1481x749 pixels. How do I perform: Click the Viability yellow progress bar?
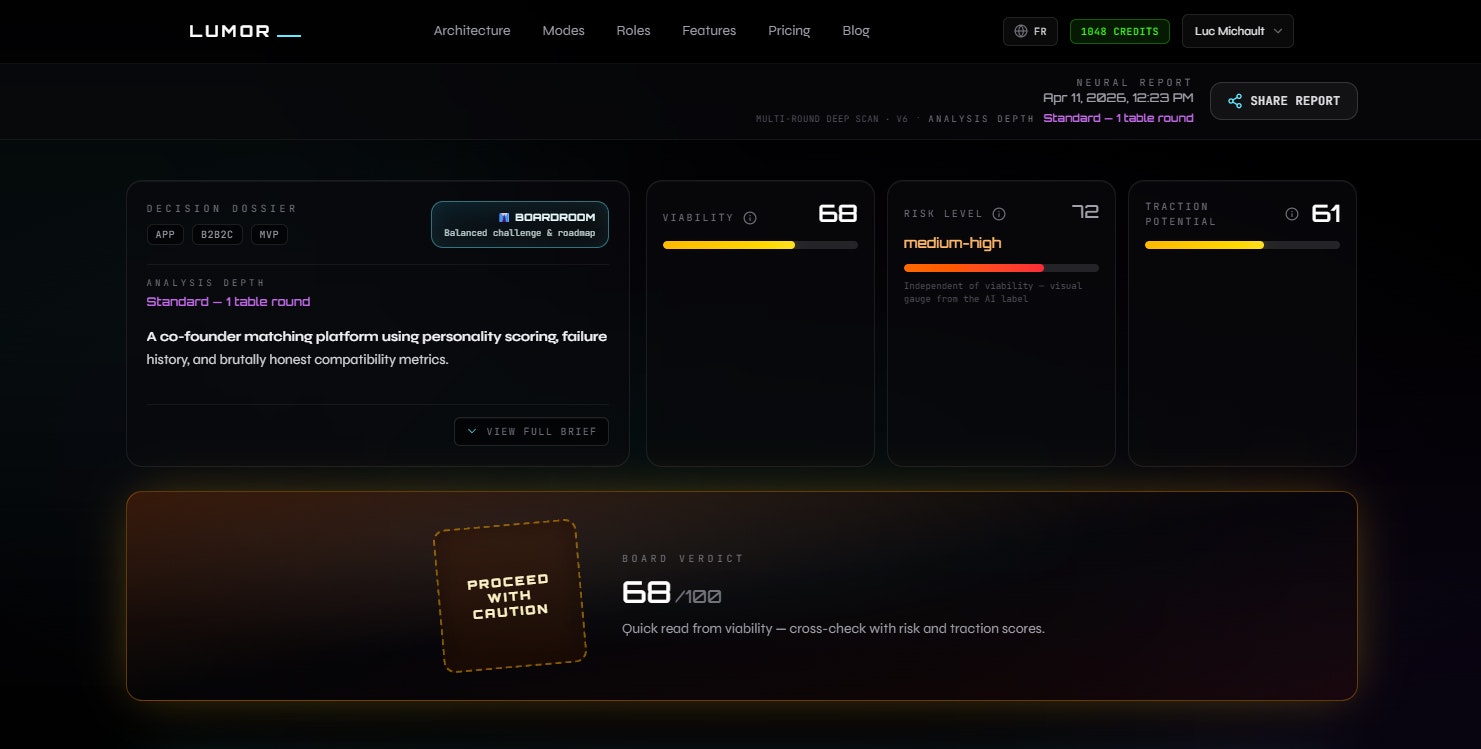tap(760, 245)
